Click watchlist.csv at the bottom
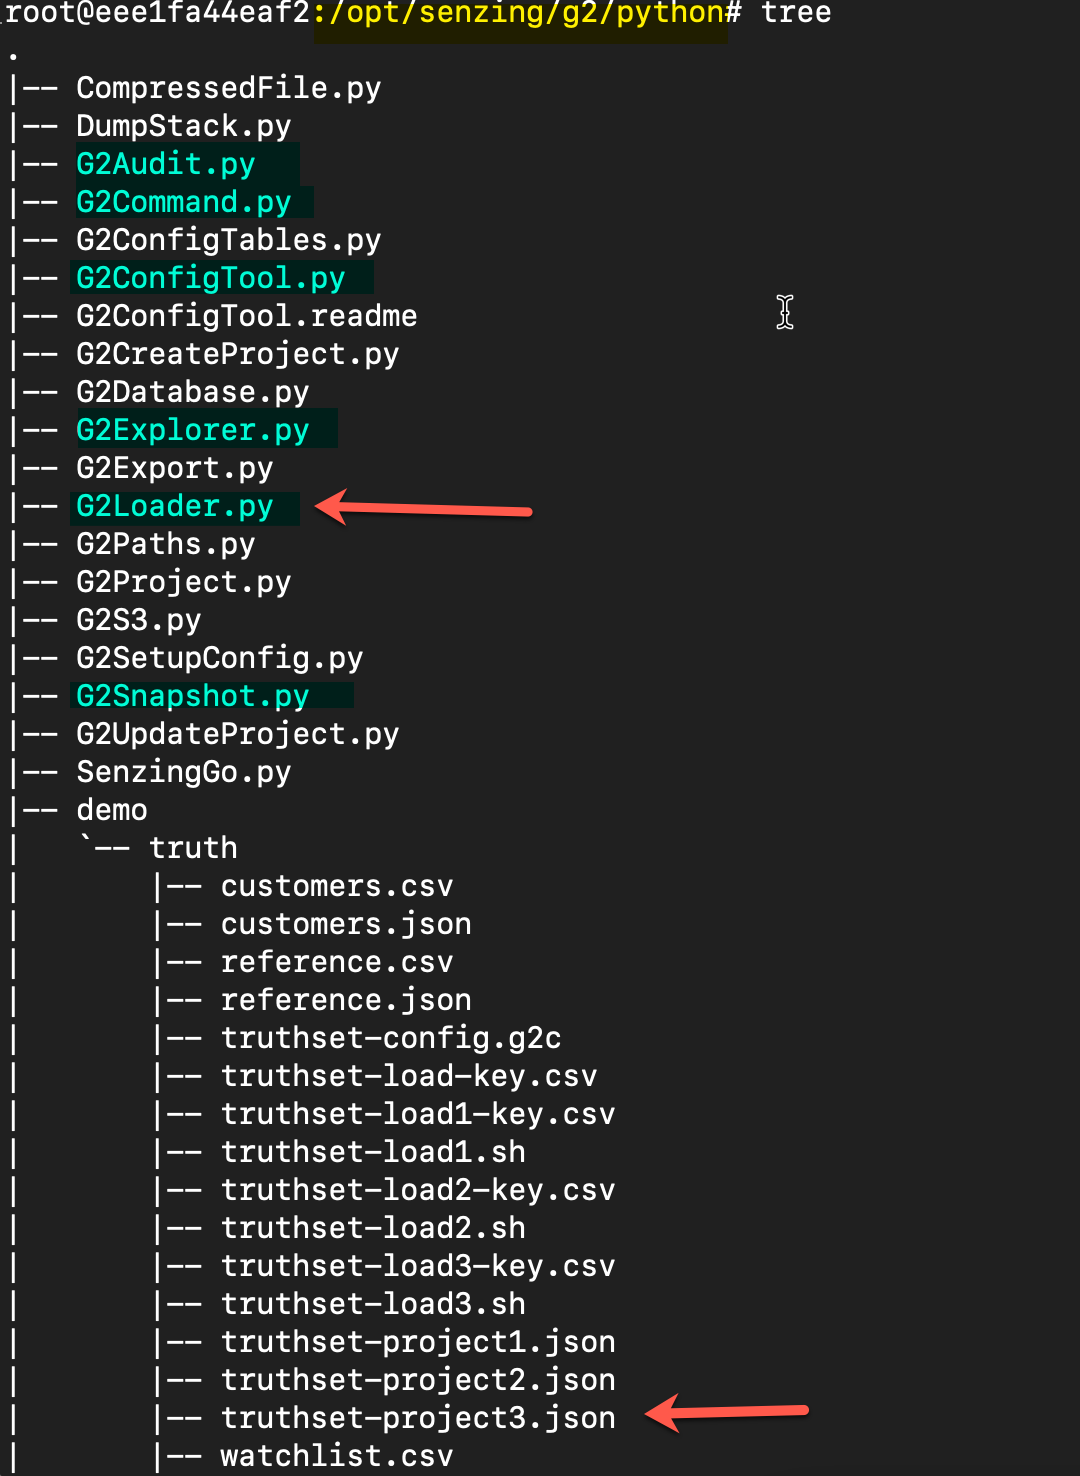 (336, 1456)
